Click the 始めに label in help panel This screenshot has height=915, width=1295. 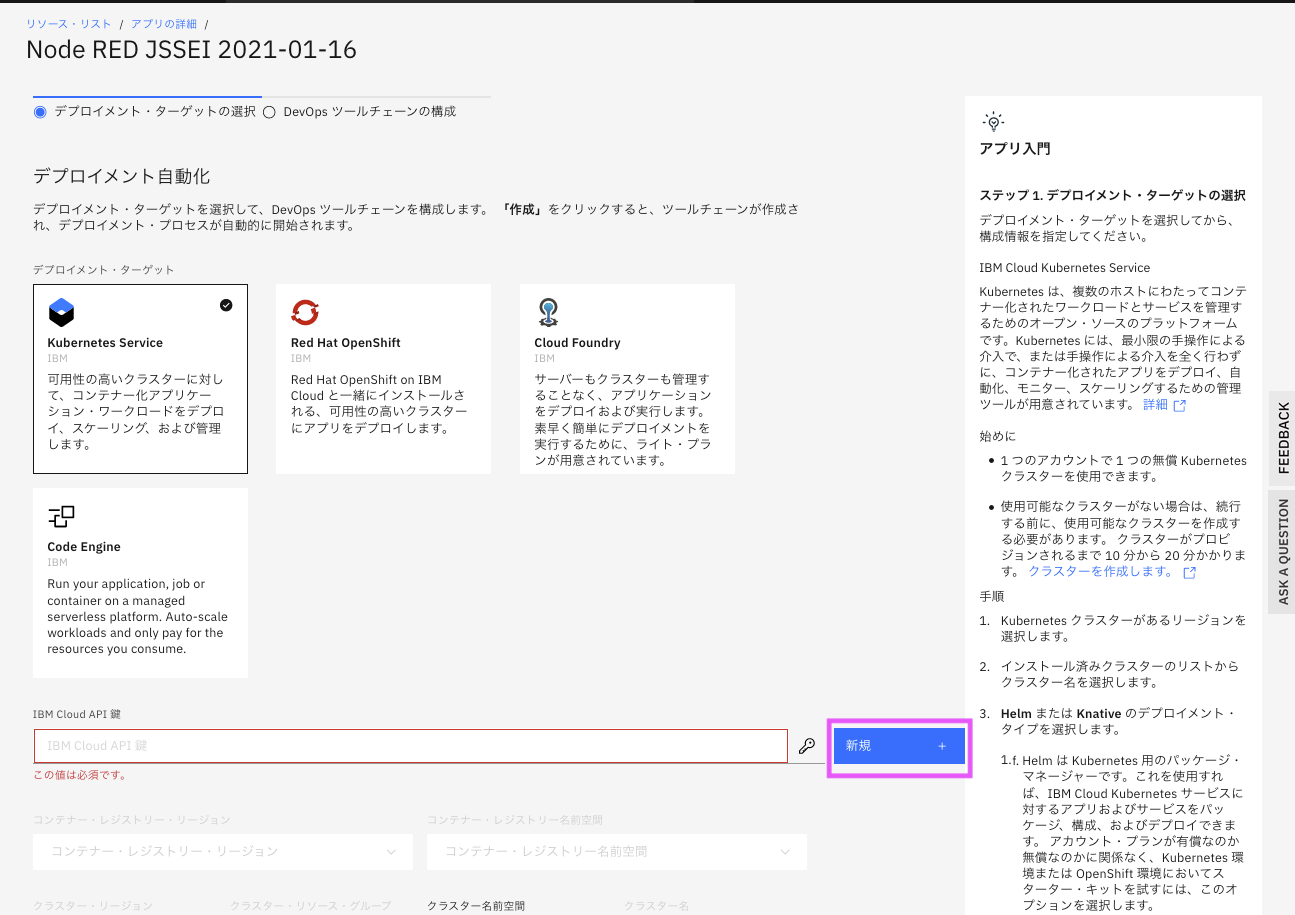tap(997, 436)
